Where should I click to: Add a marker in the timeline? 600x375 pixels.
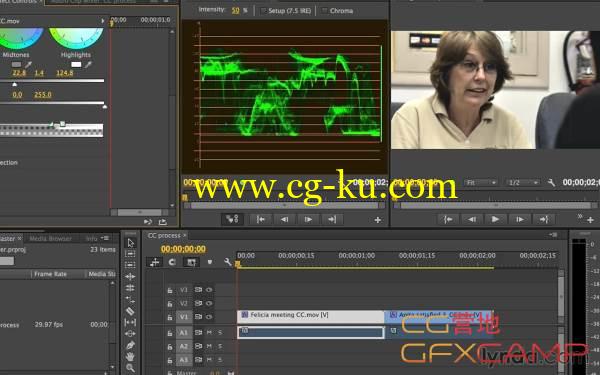coord(210,262)
